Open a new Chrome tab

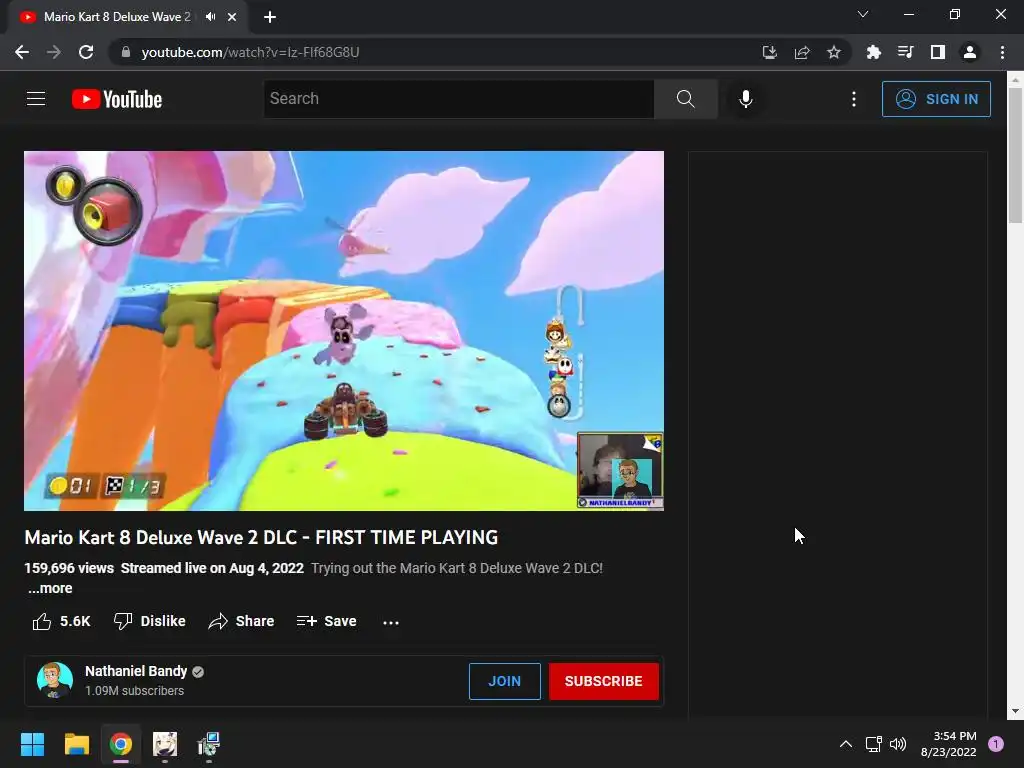click(270, 17)
